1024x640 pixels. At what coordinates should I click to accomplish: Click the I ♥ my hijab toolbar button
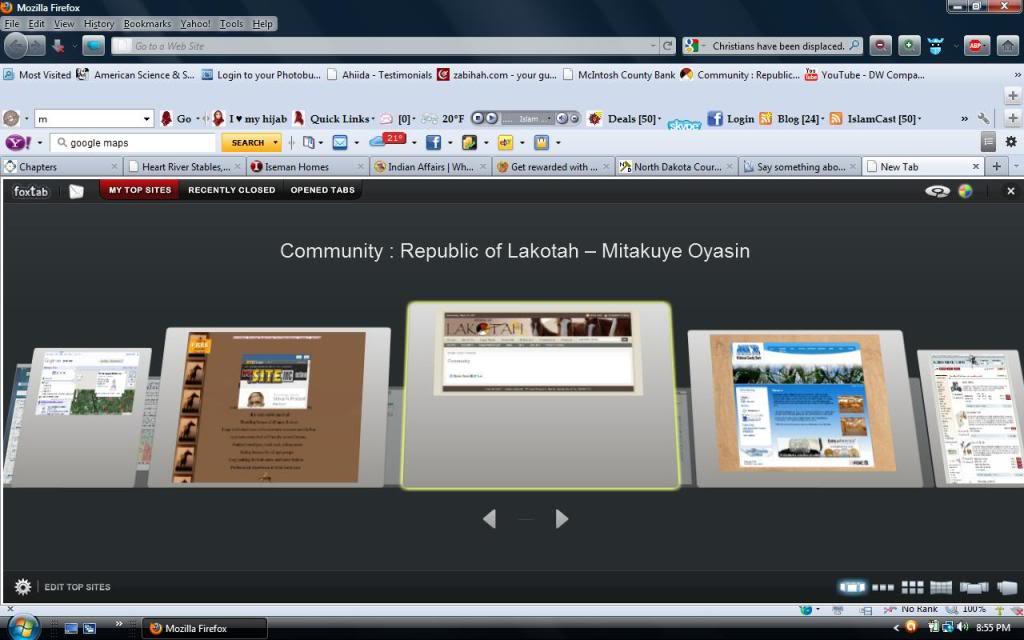click(x=250, y=119)
